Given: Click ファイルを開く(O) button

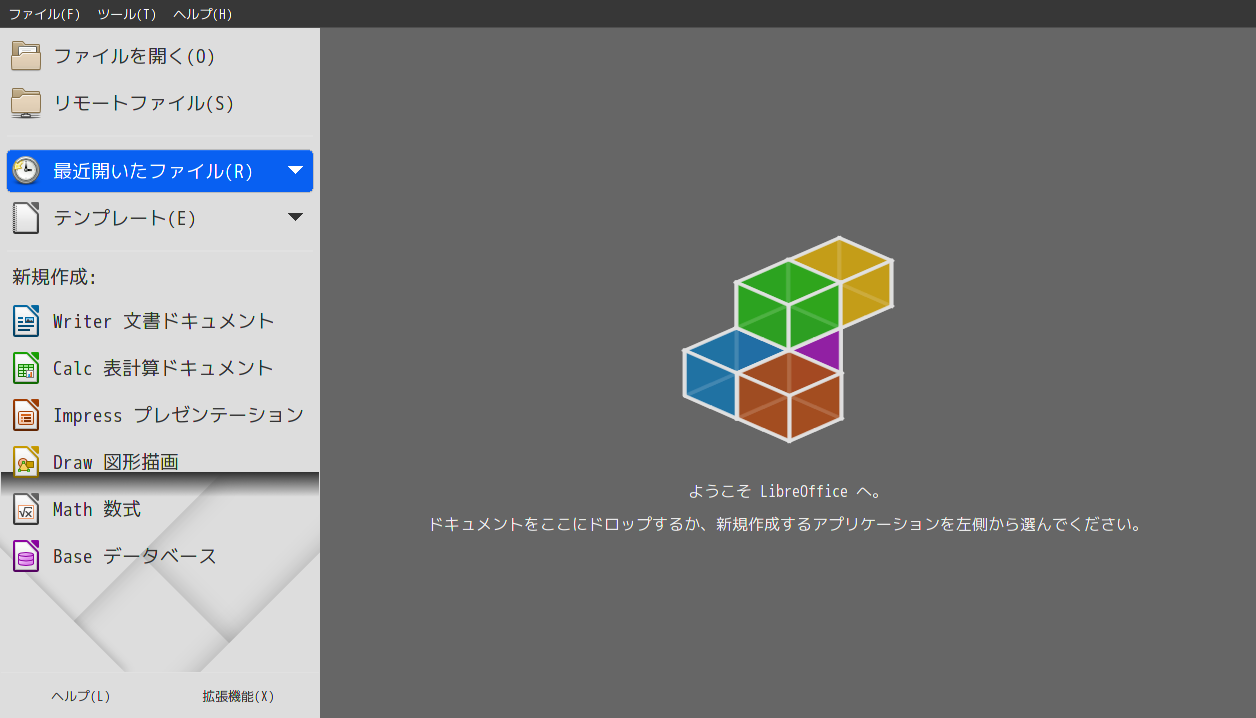Looking at the screenshot, I should [160, 56].
